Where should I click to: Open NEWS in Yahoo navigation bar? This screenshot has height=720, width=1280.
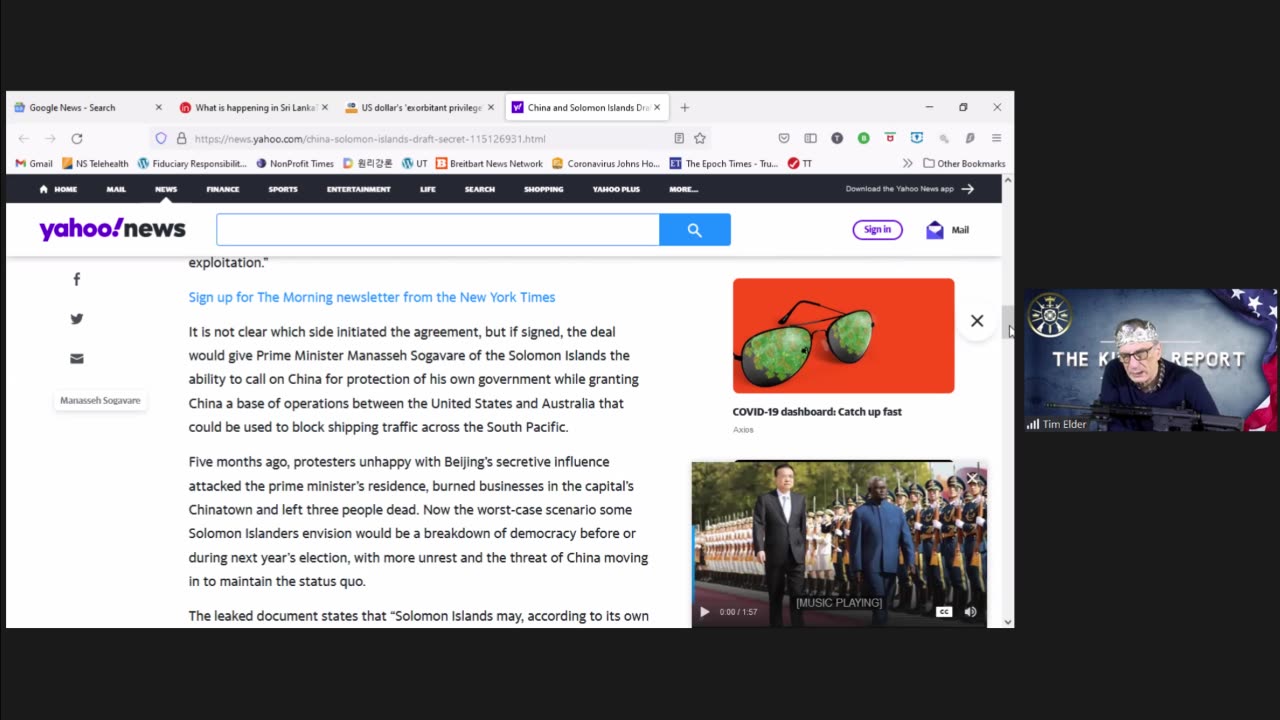click(166, 189)
